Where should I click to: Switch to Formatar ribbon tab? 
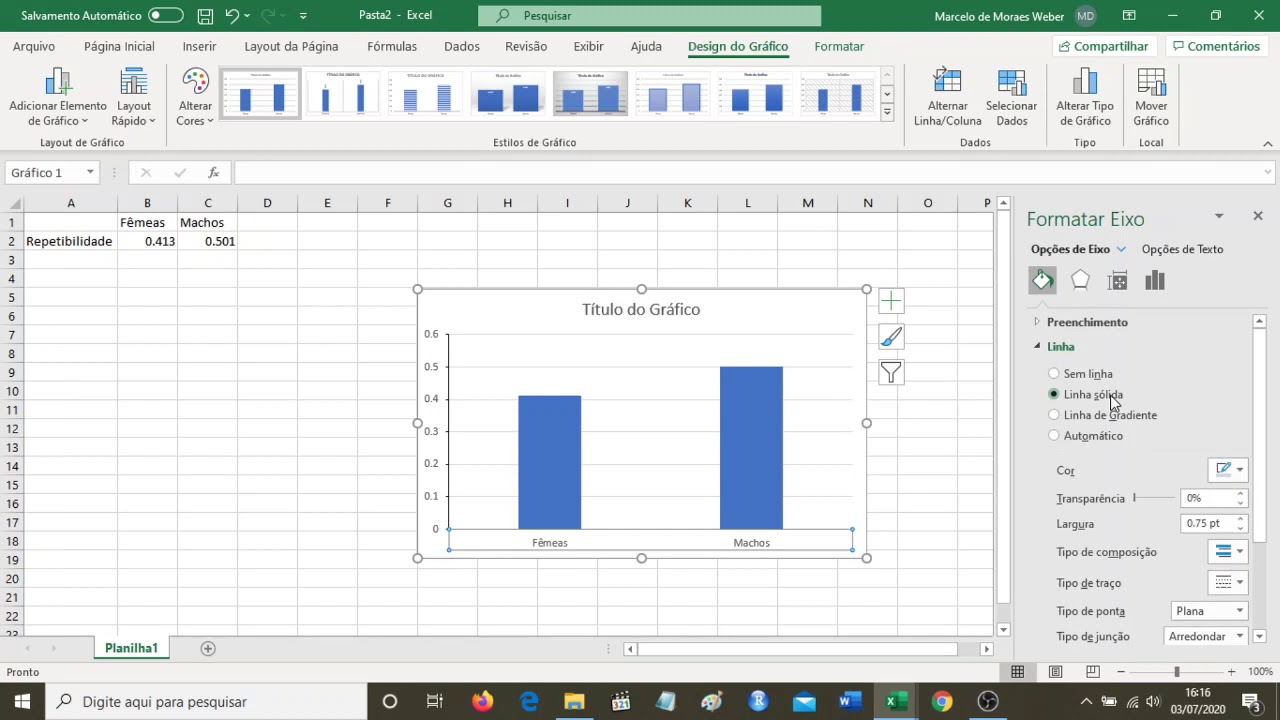839,46
